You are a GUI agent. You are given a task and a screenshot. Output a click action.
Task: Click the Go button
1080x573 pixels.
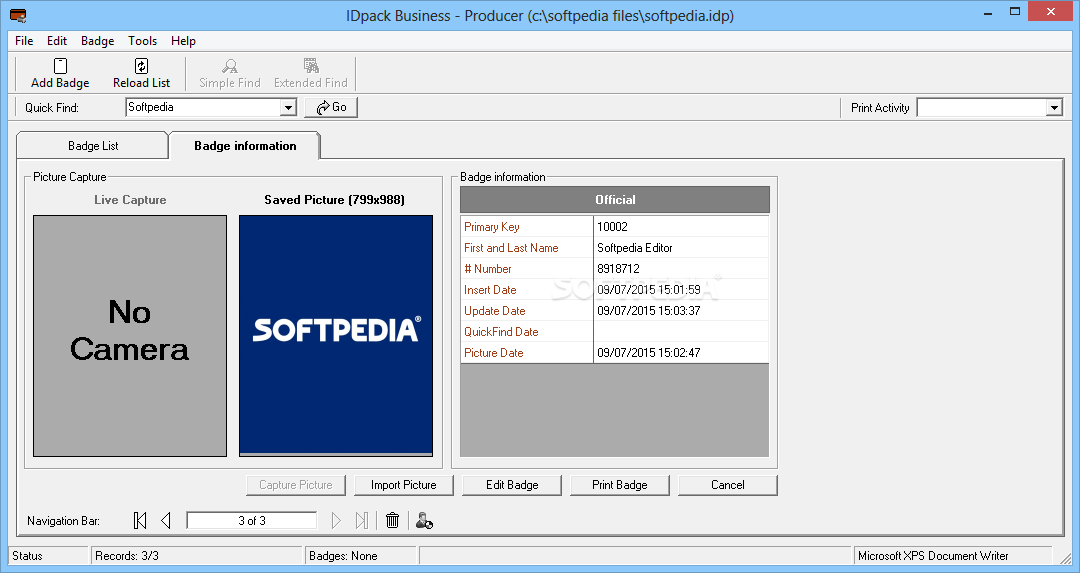(x=331, y=107)
